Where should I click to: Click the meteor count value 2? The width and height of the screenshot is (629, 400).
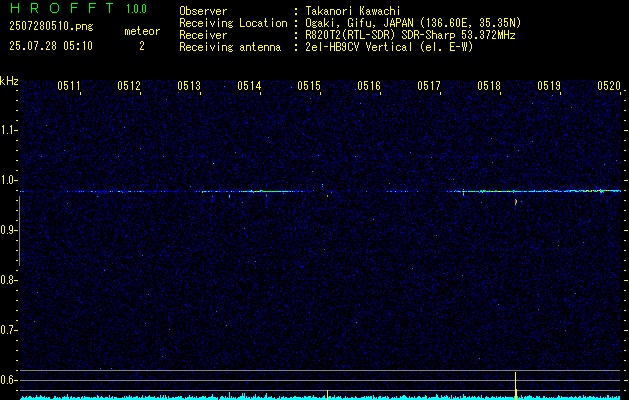coord(142,46)
